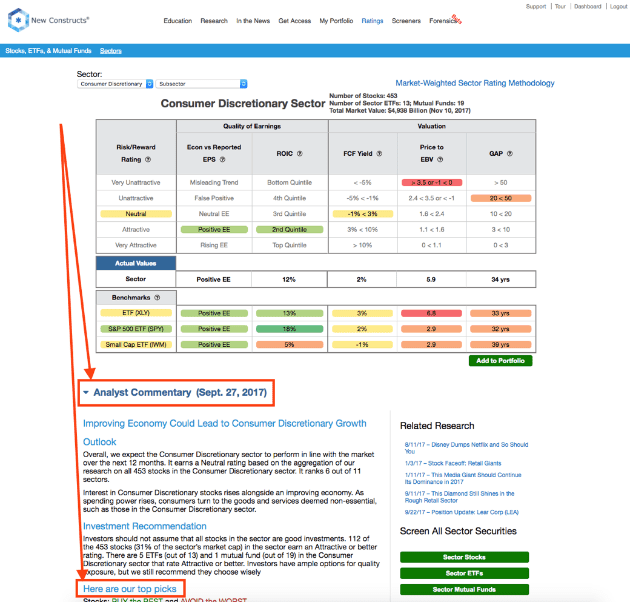Click the Sector ETFs button
Viewport: 630px width, 602px height.
pyautogui.click(x=464, y=573)
